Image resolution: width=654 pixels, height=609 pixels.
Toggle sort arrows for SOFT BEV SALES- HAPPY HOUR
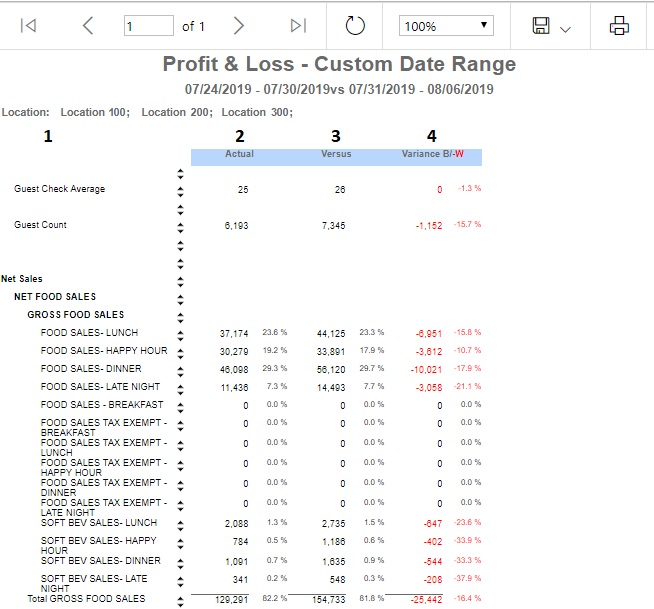pyautogui.click(x=180, y=544)
